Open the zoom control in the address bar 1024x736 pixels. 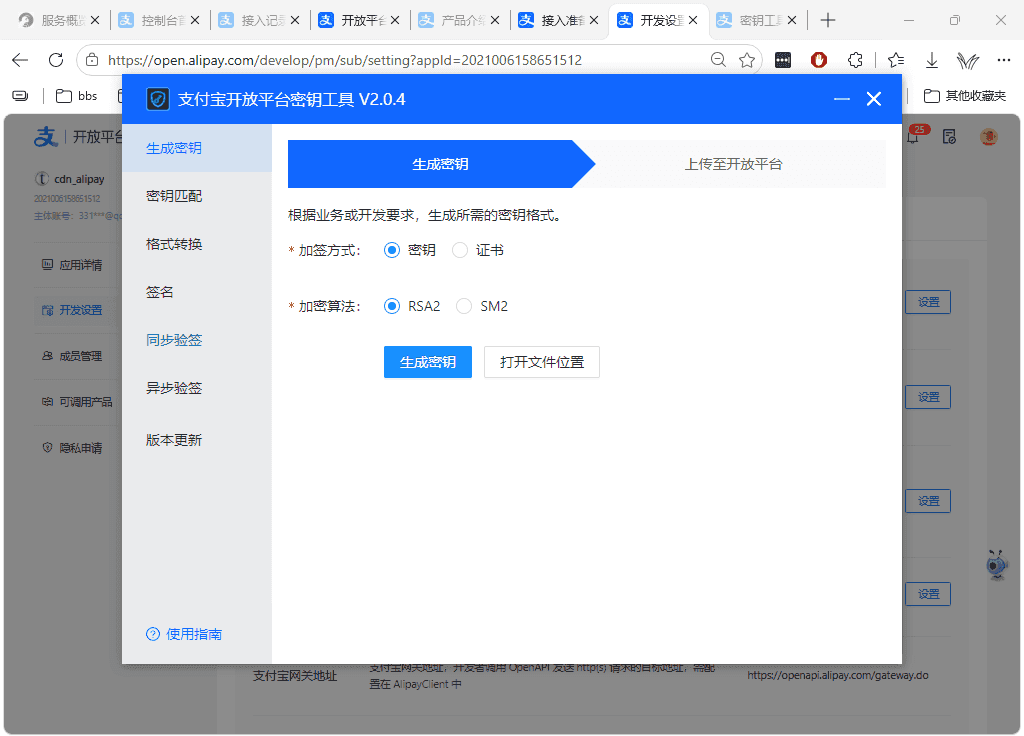(718, 60)
